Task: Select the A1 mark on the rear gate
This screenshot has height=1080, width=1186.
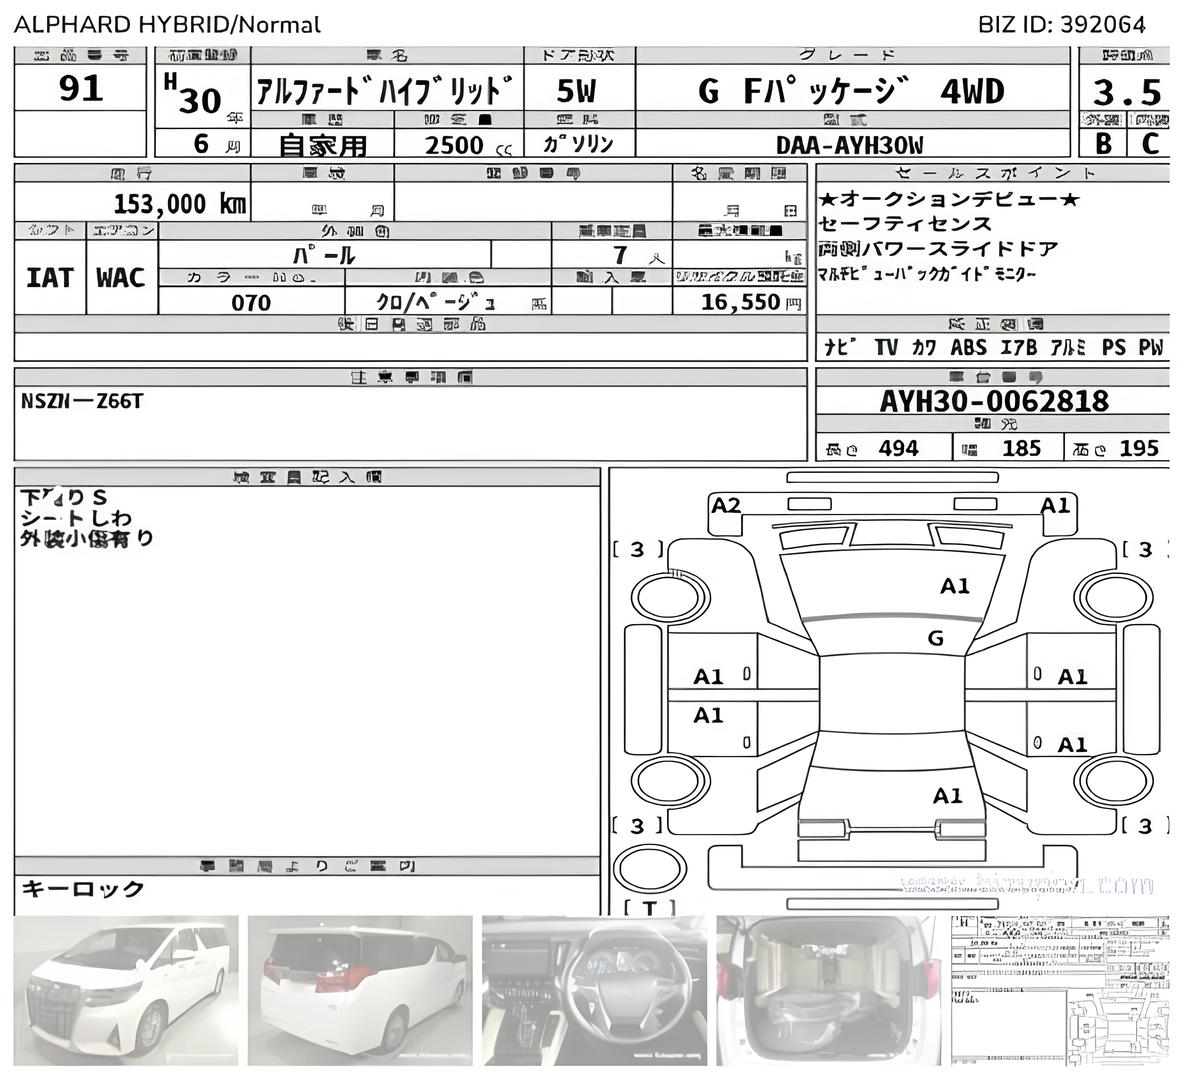Action: click(947, 796)
